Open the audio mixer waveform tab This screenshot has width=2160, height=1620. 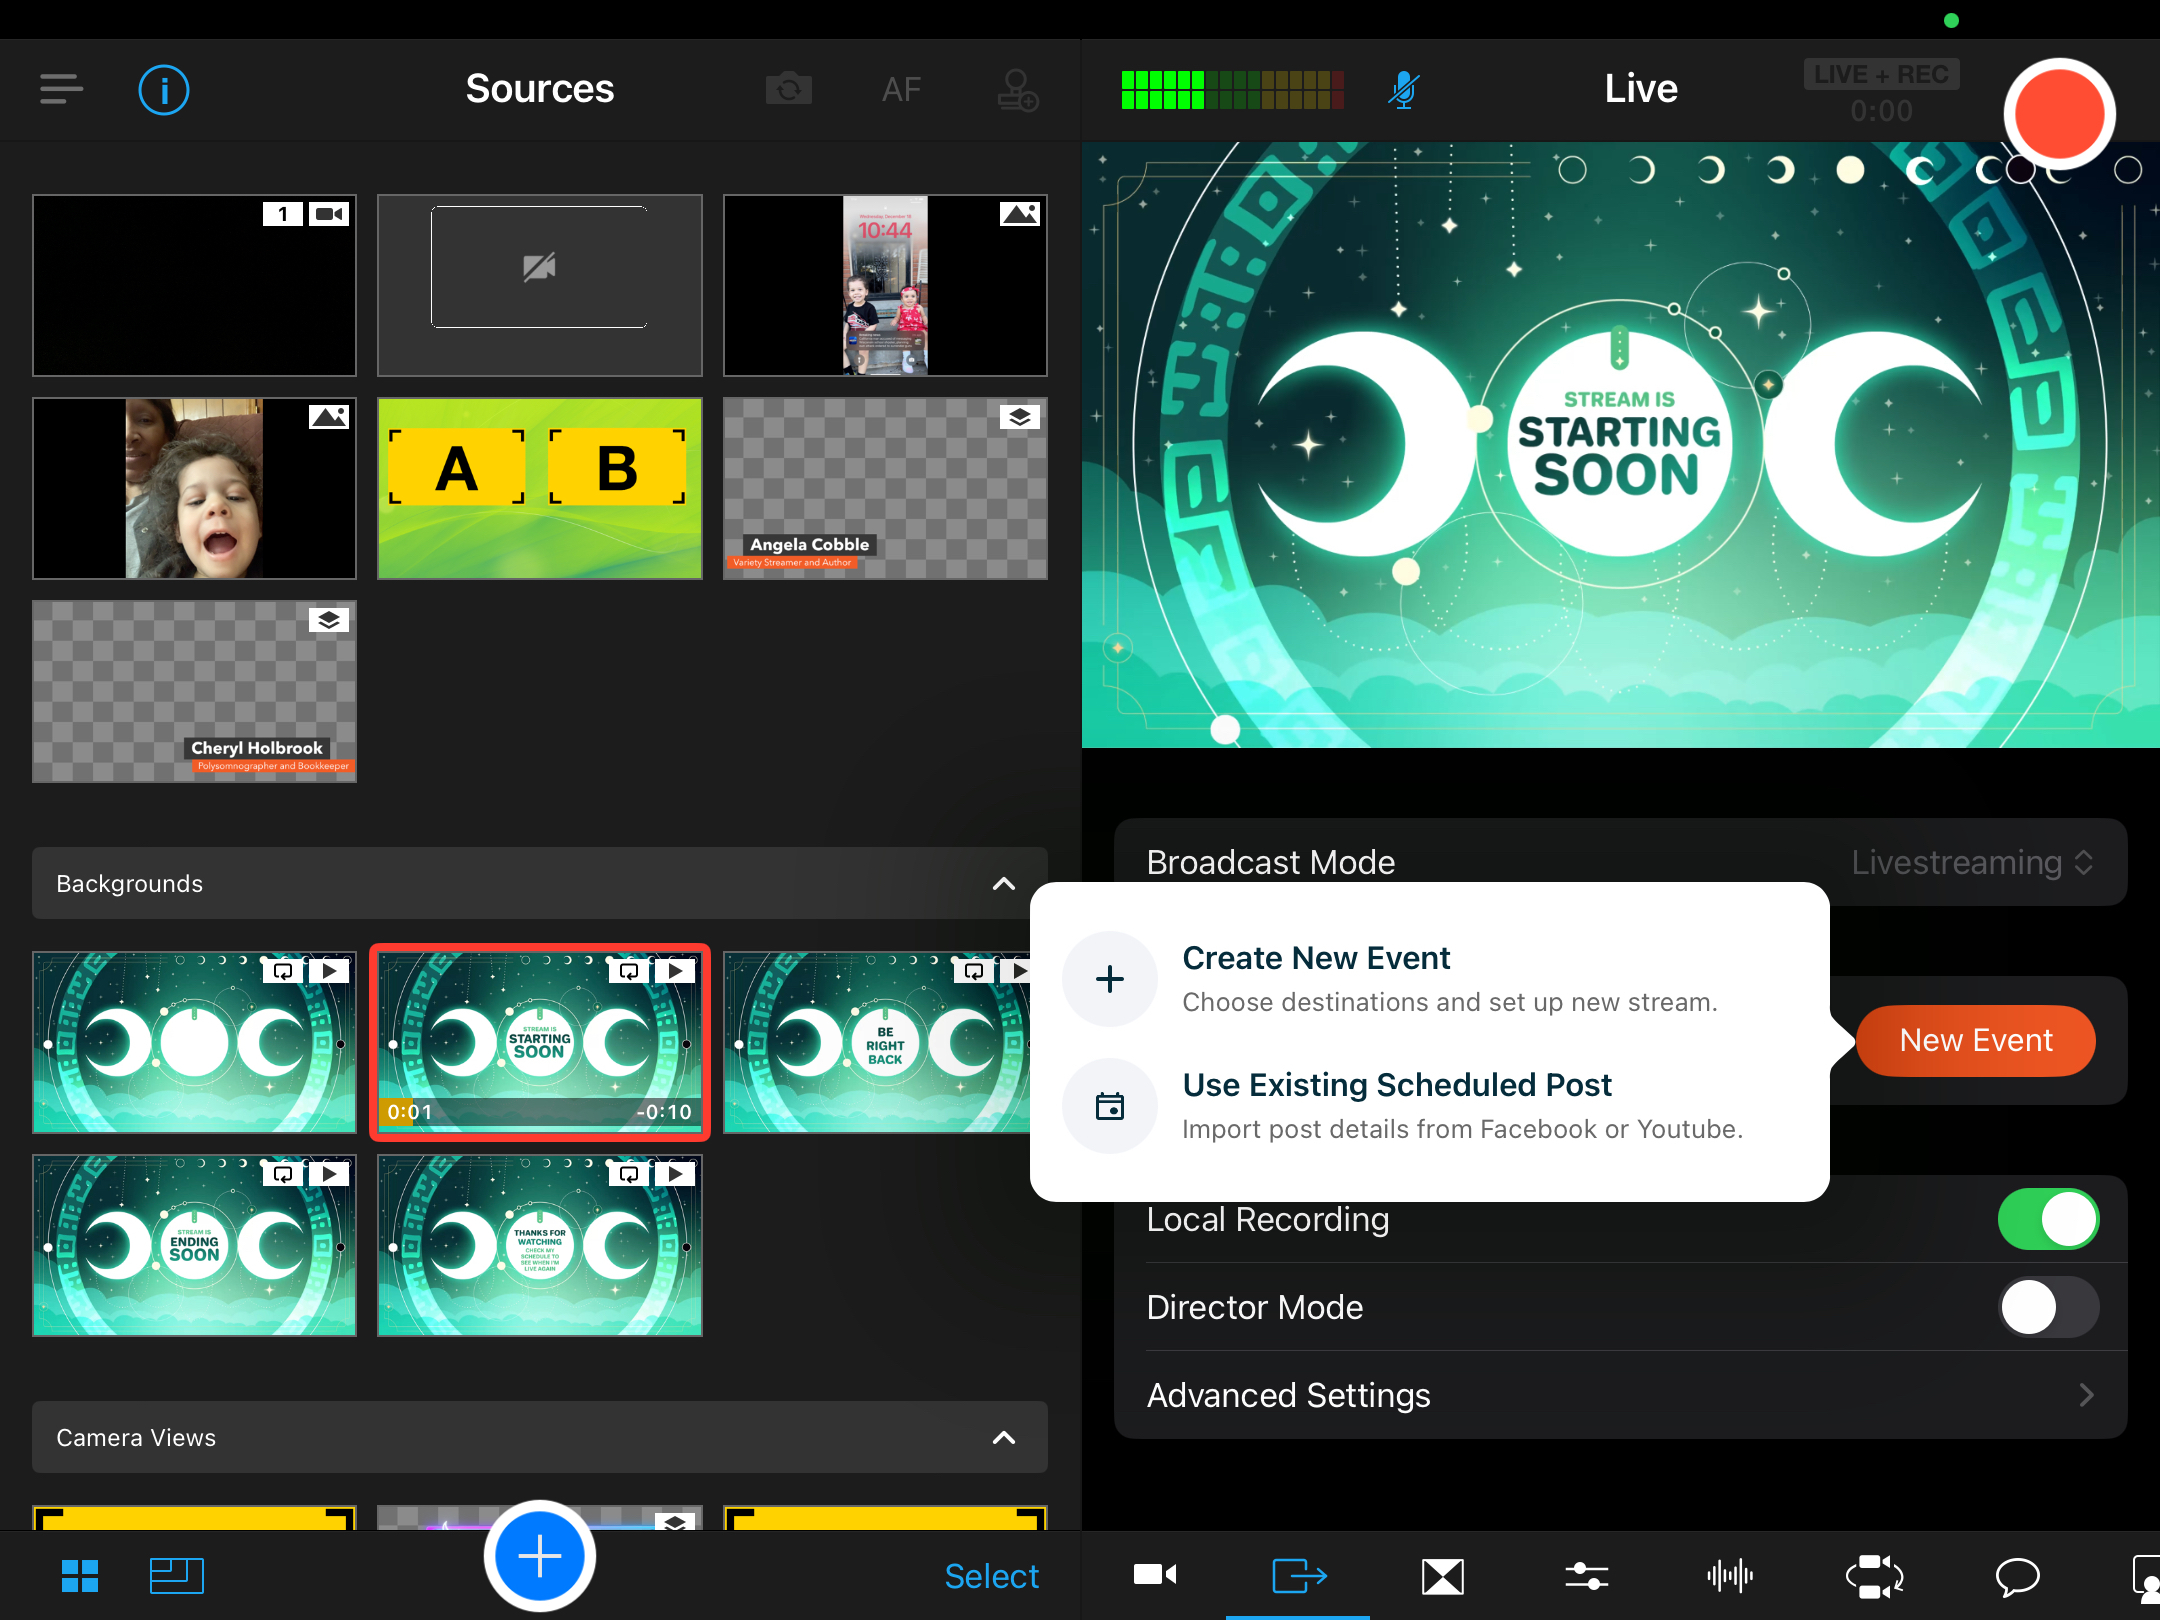(x=1730, y=1577)
